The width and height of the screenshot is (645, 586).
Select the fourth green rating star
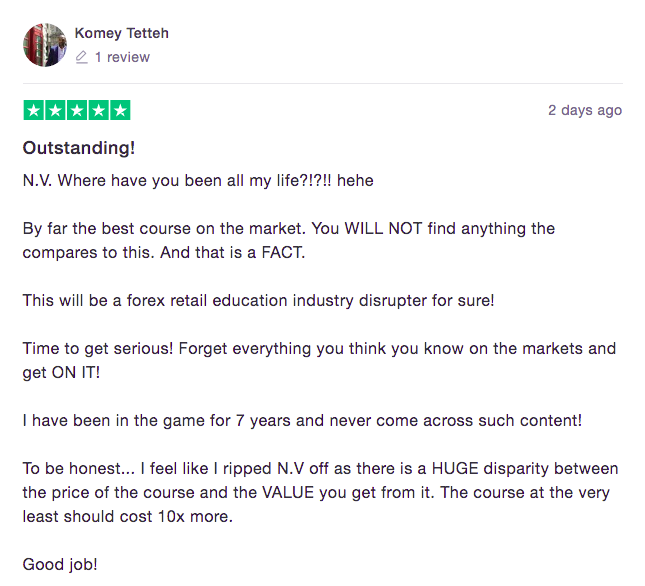pyautogui.click(x=98, y=110)
